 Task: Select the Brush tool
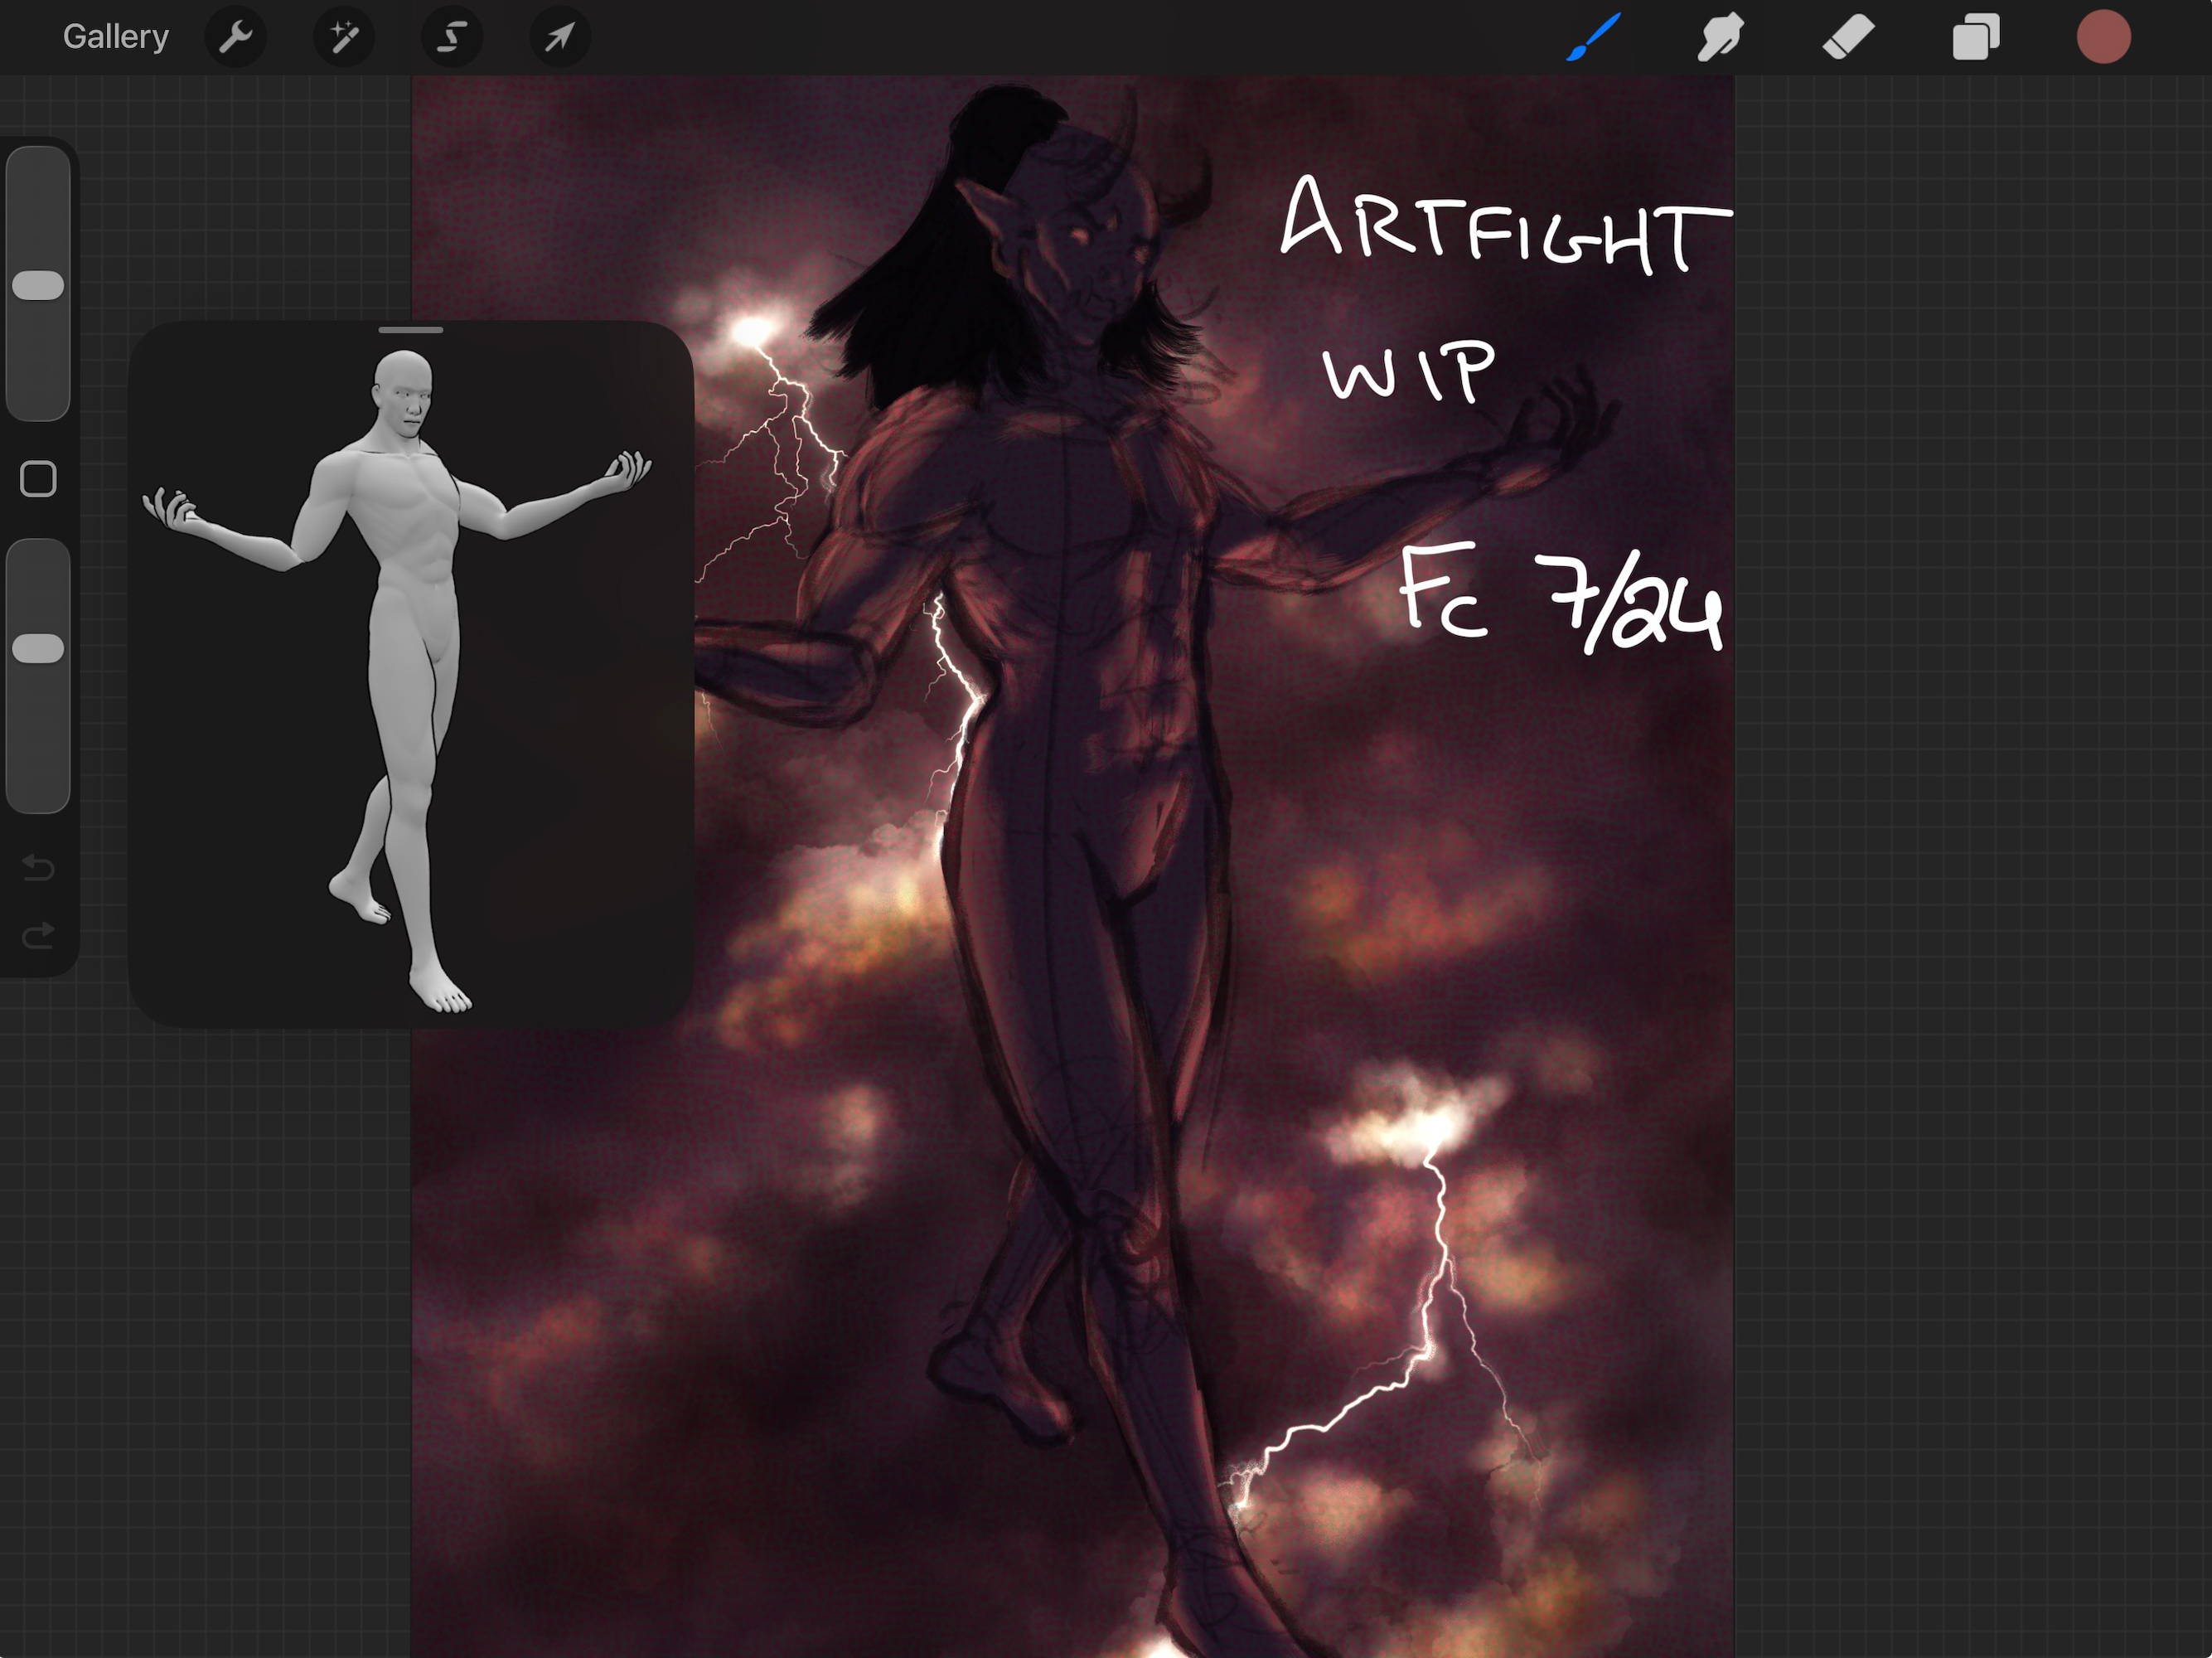click(1593, 37)
